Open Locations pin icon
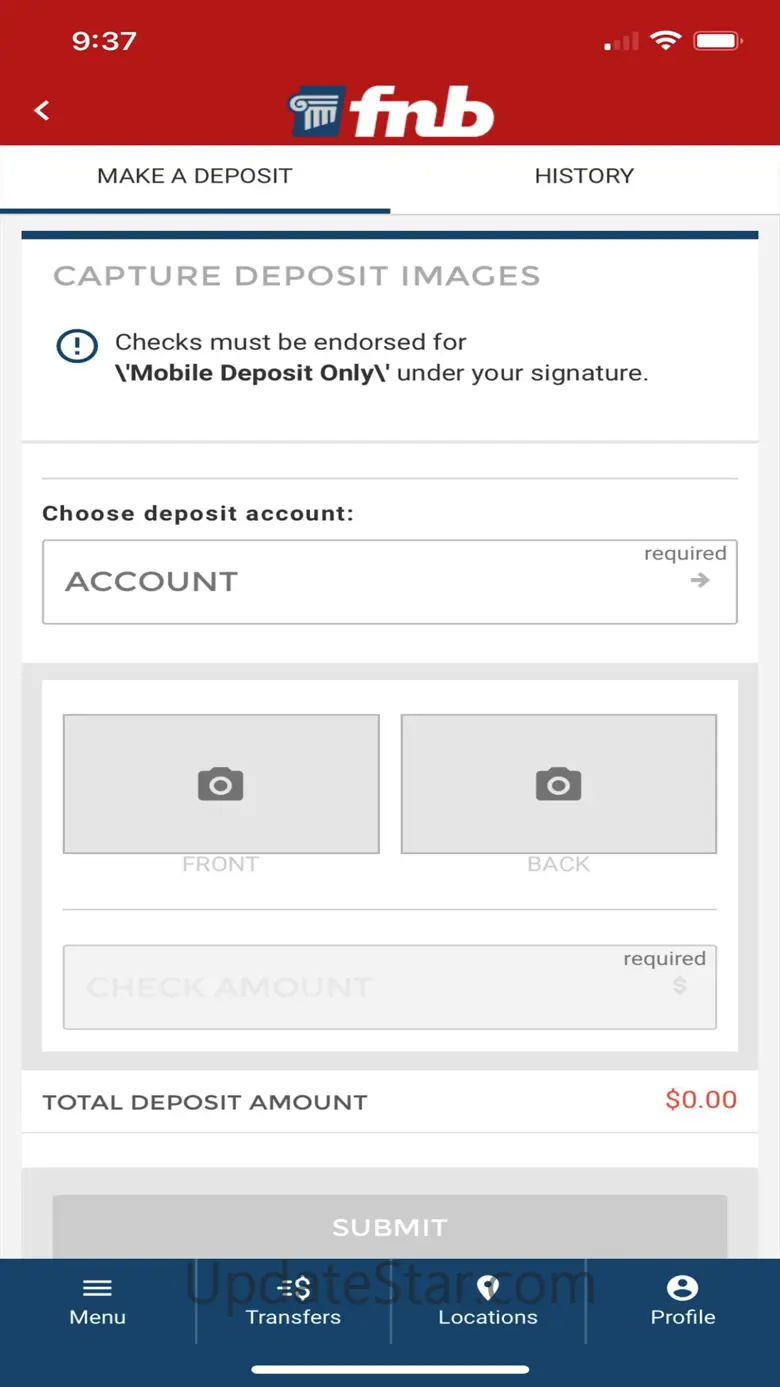 tap(488, 1287)
